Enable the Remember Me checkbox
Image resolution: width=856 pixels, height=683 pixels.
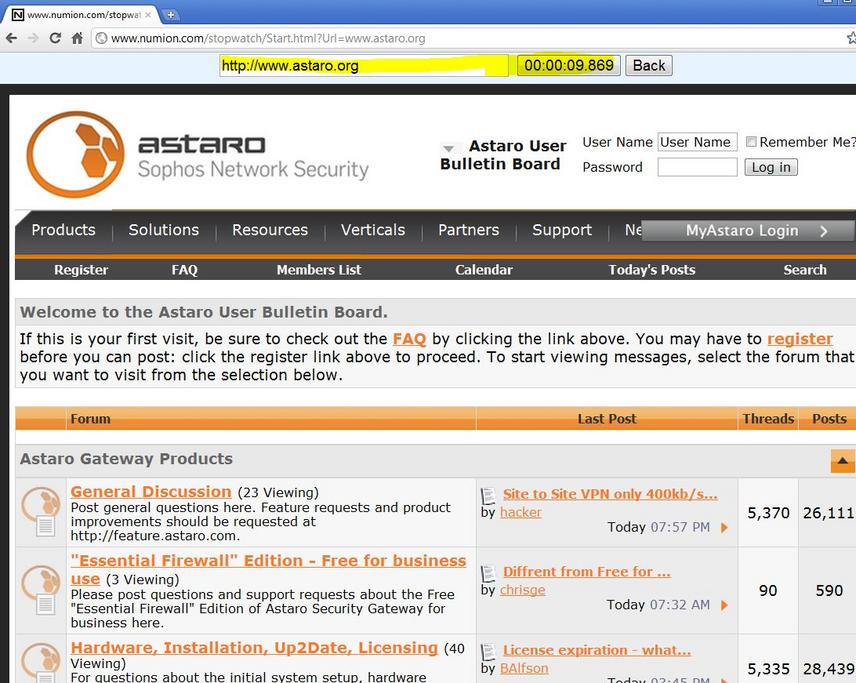(751, 142)
